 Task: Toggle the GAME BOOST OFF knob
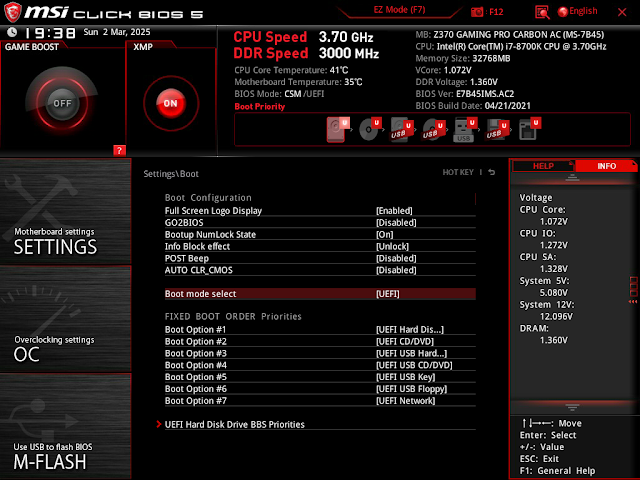click(62, 103)
